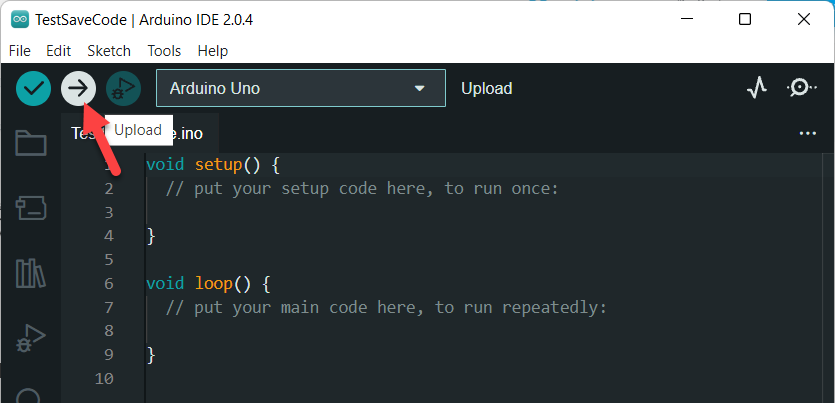Click the closing brace on line 9

[x=151, y=355]
